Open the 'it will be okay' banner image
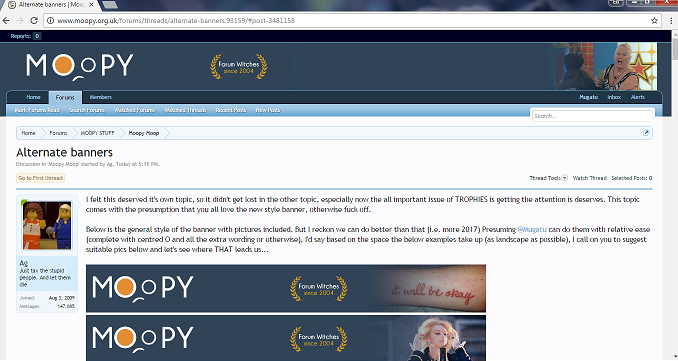 (286, 288)
